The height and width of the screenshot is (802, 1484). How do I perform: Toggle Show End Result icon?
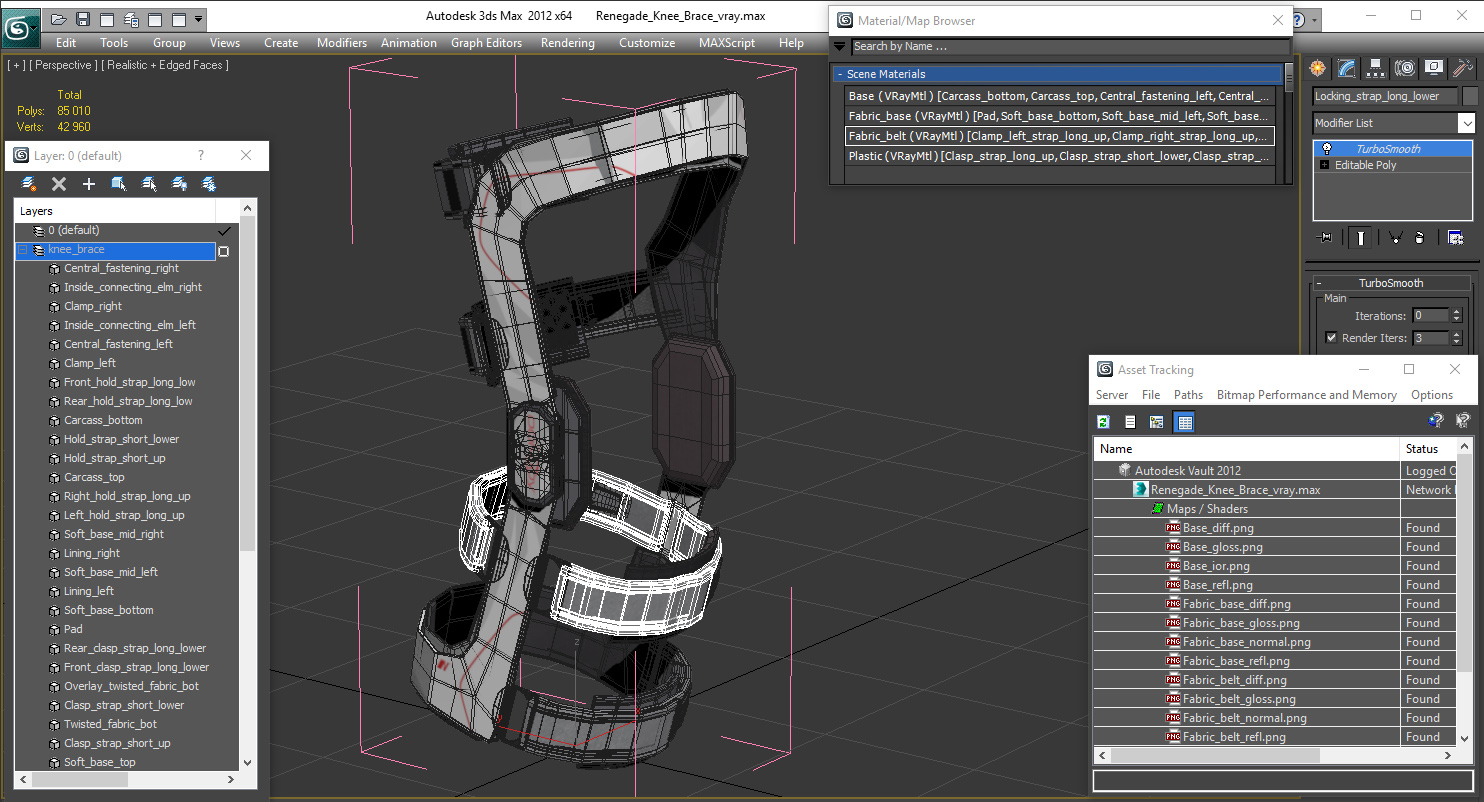1361,238
